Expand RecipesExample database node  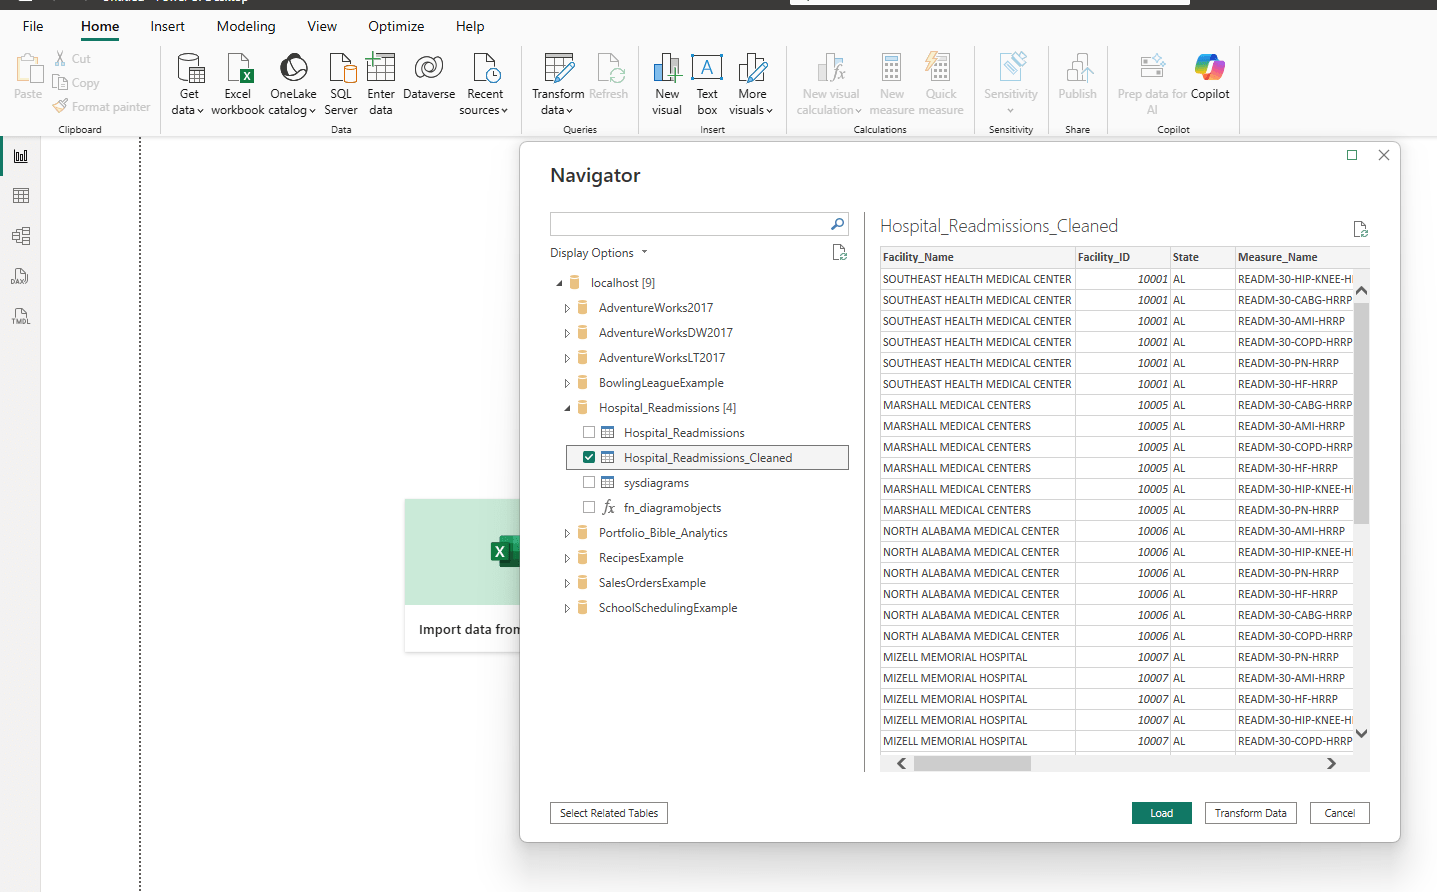[x=567, y=558]
